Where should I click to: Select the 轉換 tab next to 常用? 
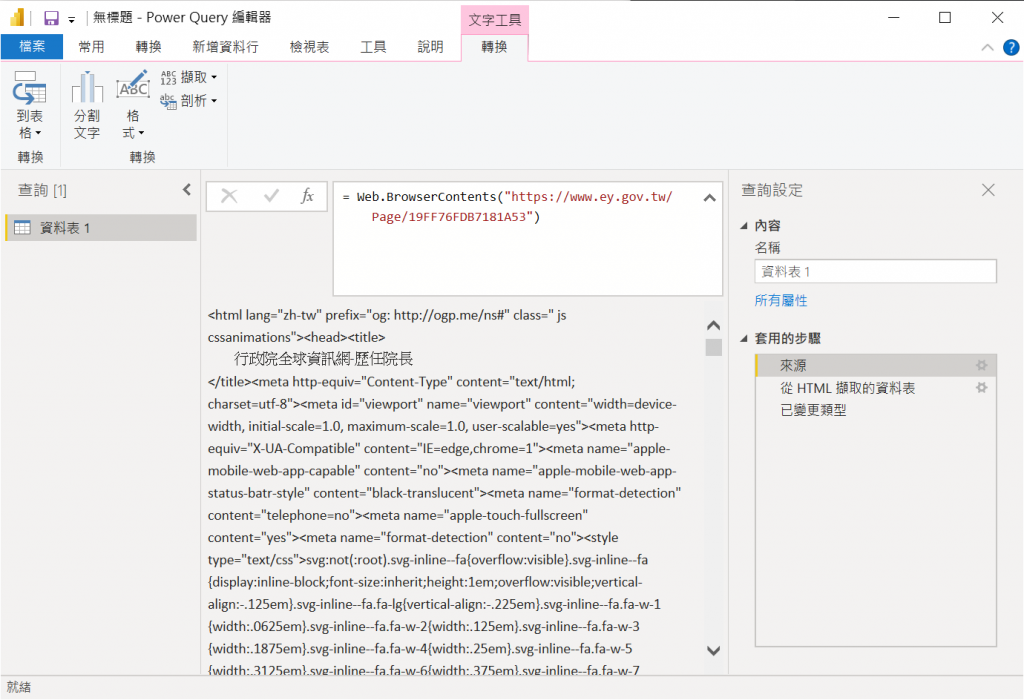click(x=148, y=46)
